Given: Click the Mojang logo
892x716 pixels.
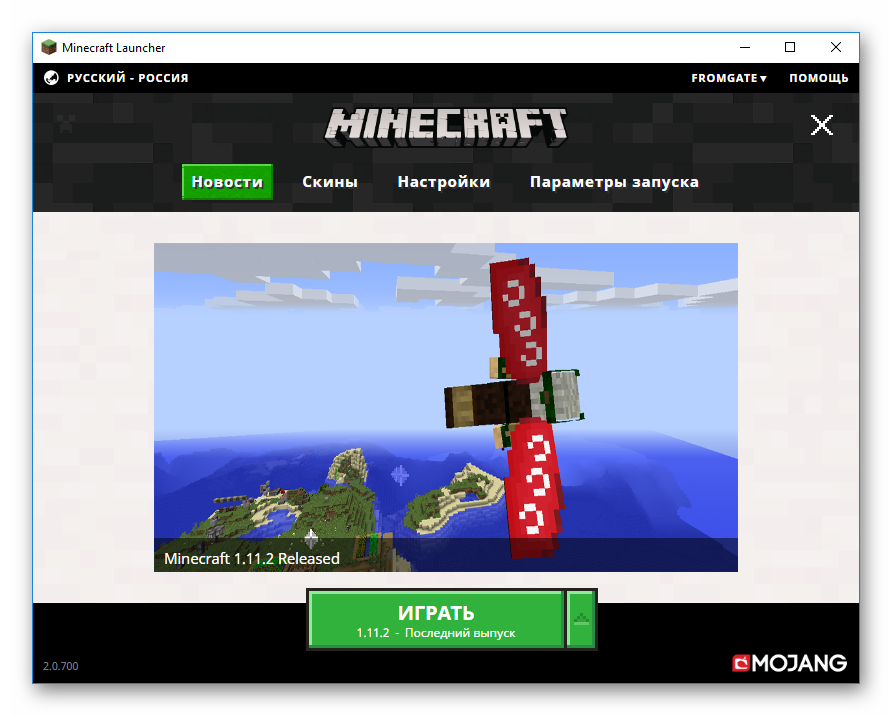Looking at the screenshot, I should point(789,663).
